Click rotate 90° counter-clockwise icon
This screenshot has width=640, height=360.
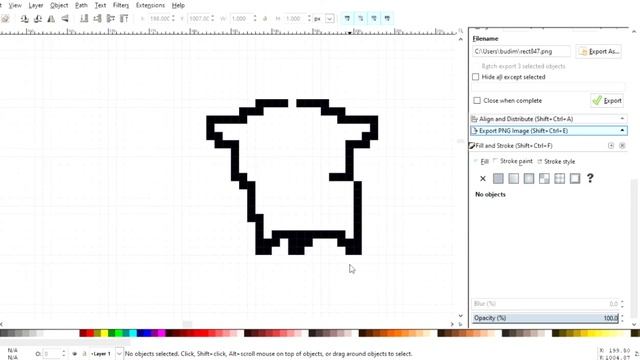click(x=24, y=18)
